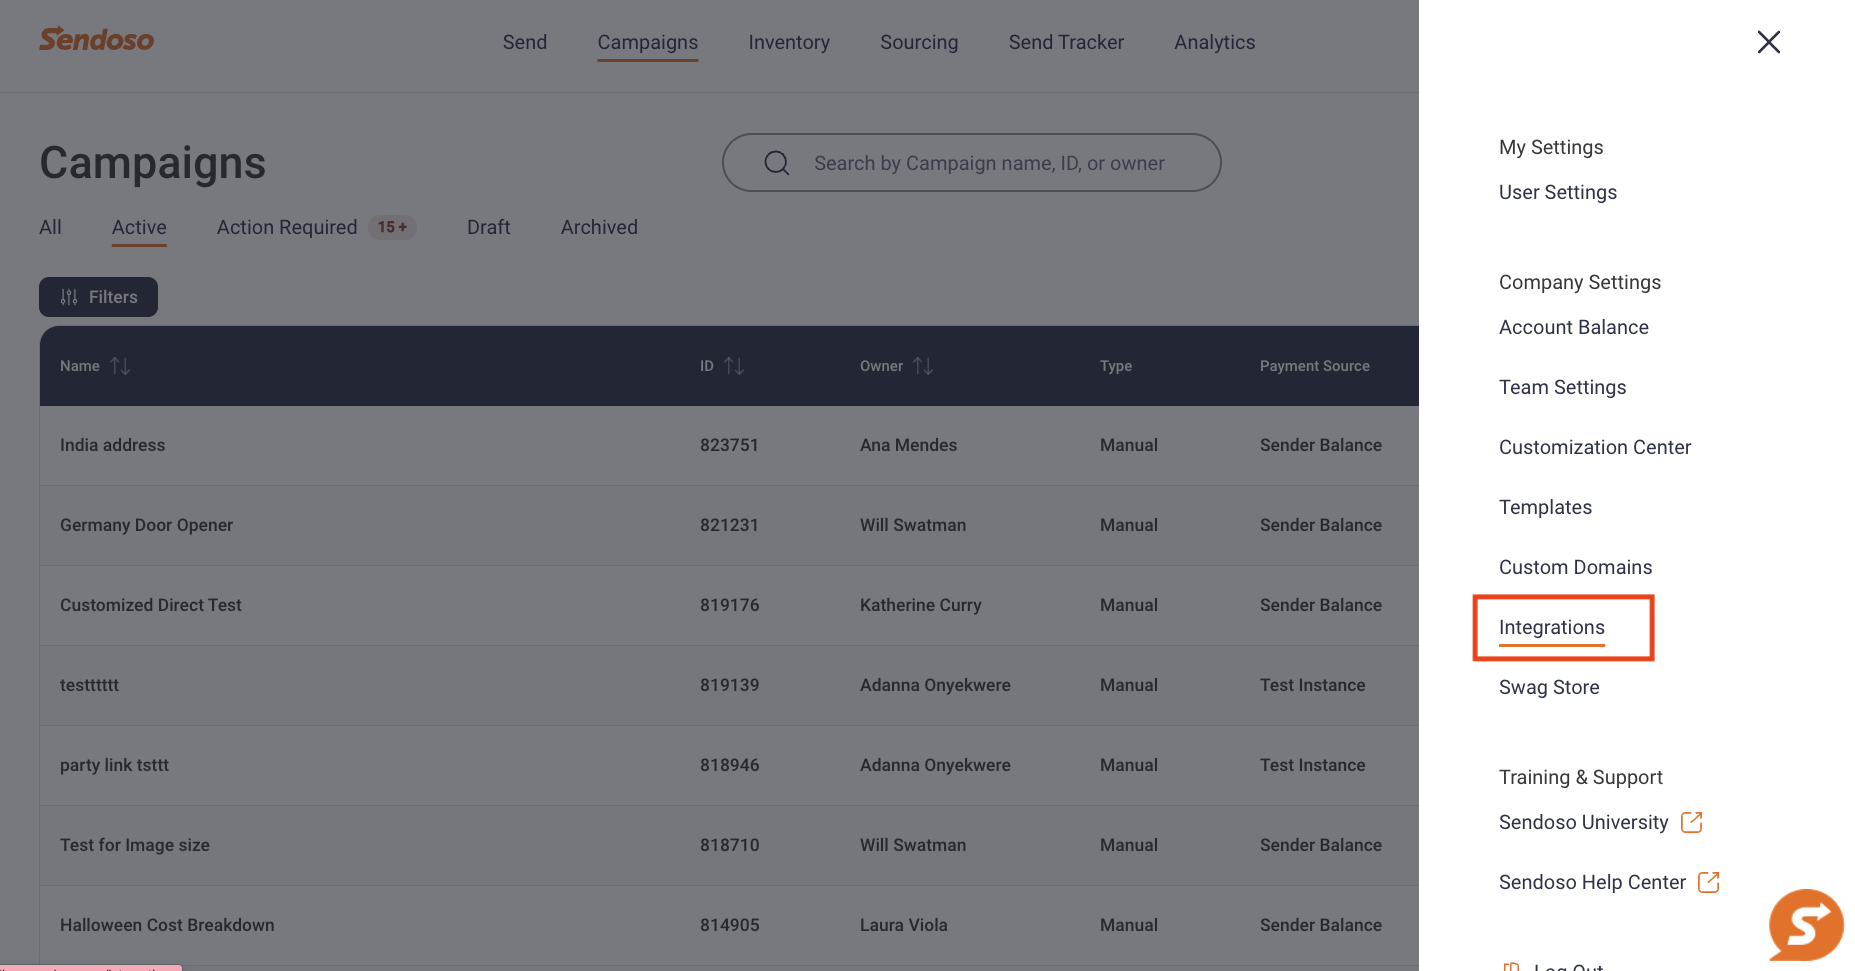Open the India address campaign
Screen dimensions: 1855x971
113,445
